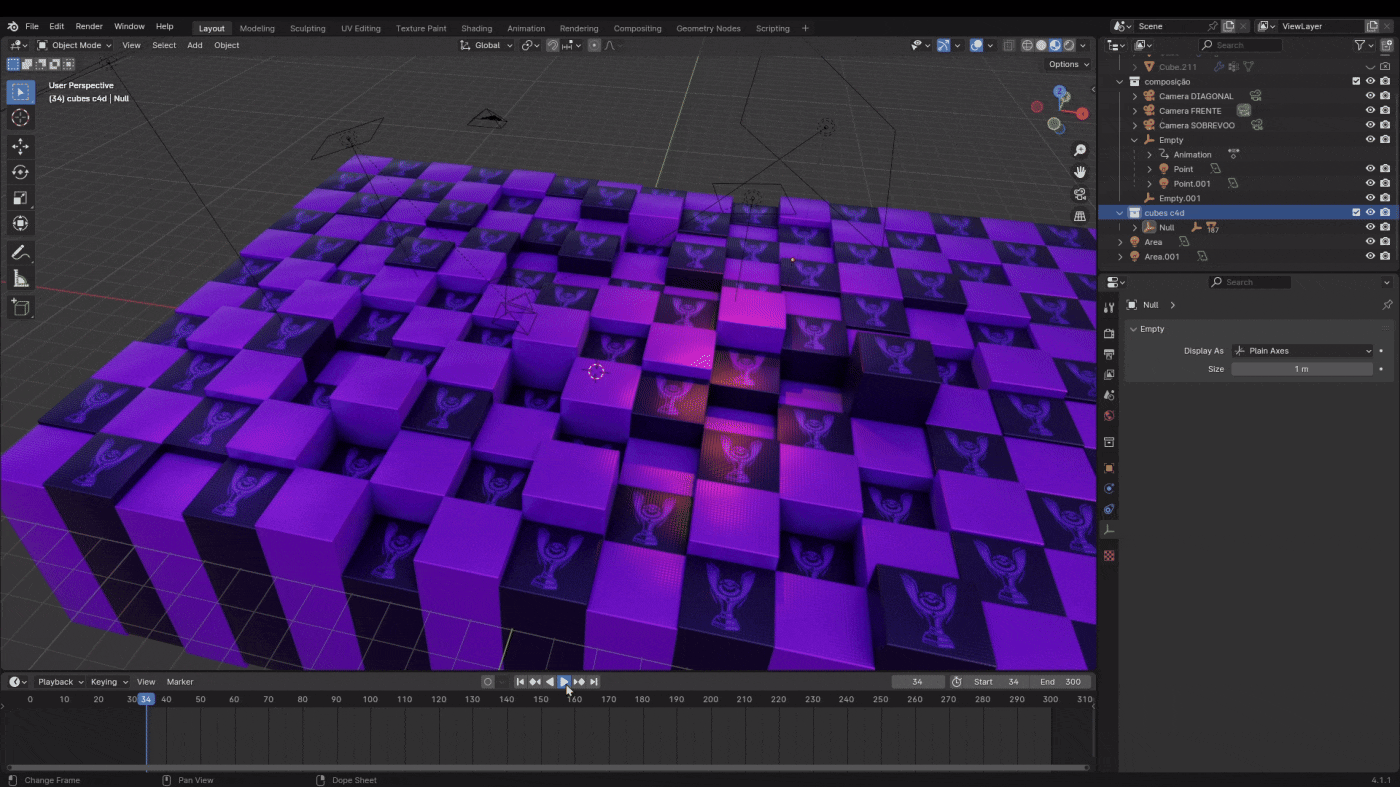The image size is (1400, 787).
Task: Hide Camera FRENTE in the viewport
Action: point(1370,111)
